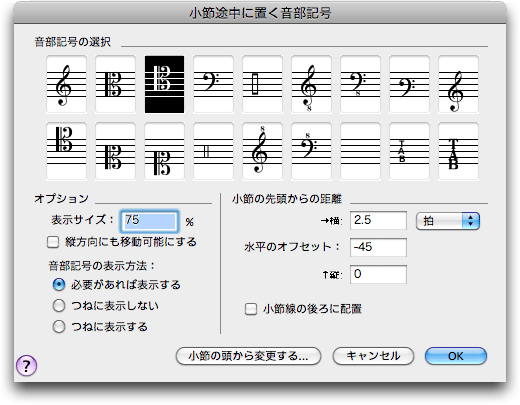The height and width of the screenshot is (405, 520).
Task: Choose bass clef with 8 above
Action: [x=311, y=151]
